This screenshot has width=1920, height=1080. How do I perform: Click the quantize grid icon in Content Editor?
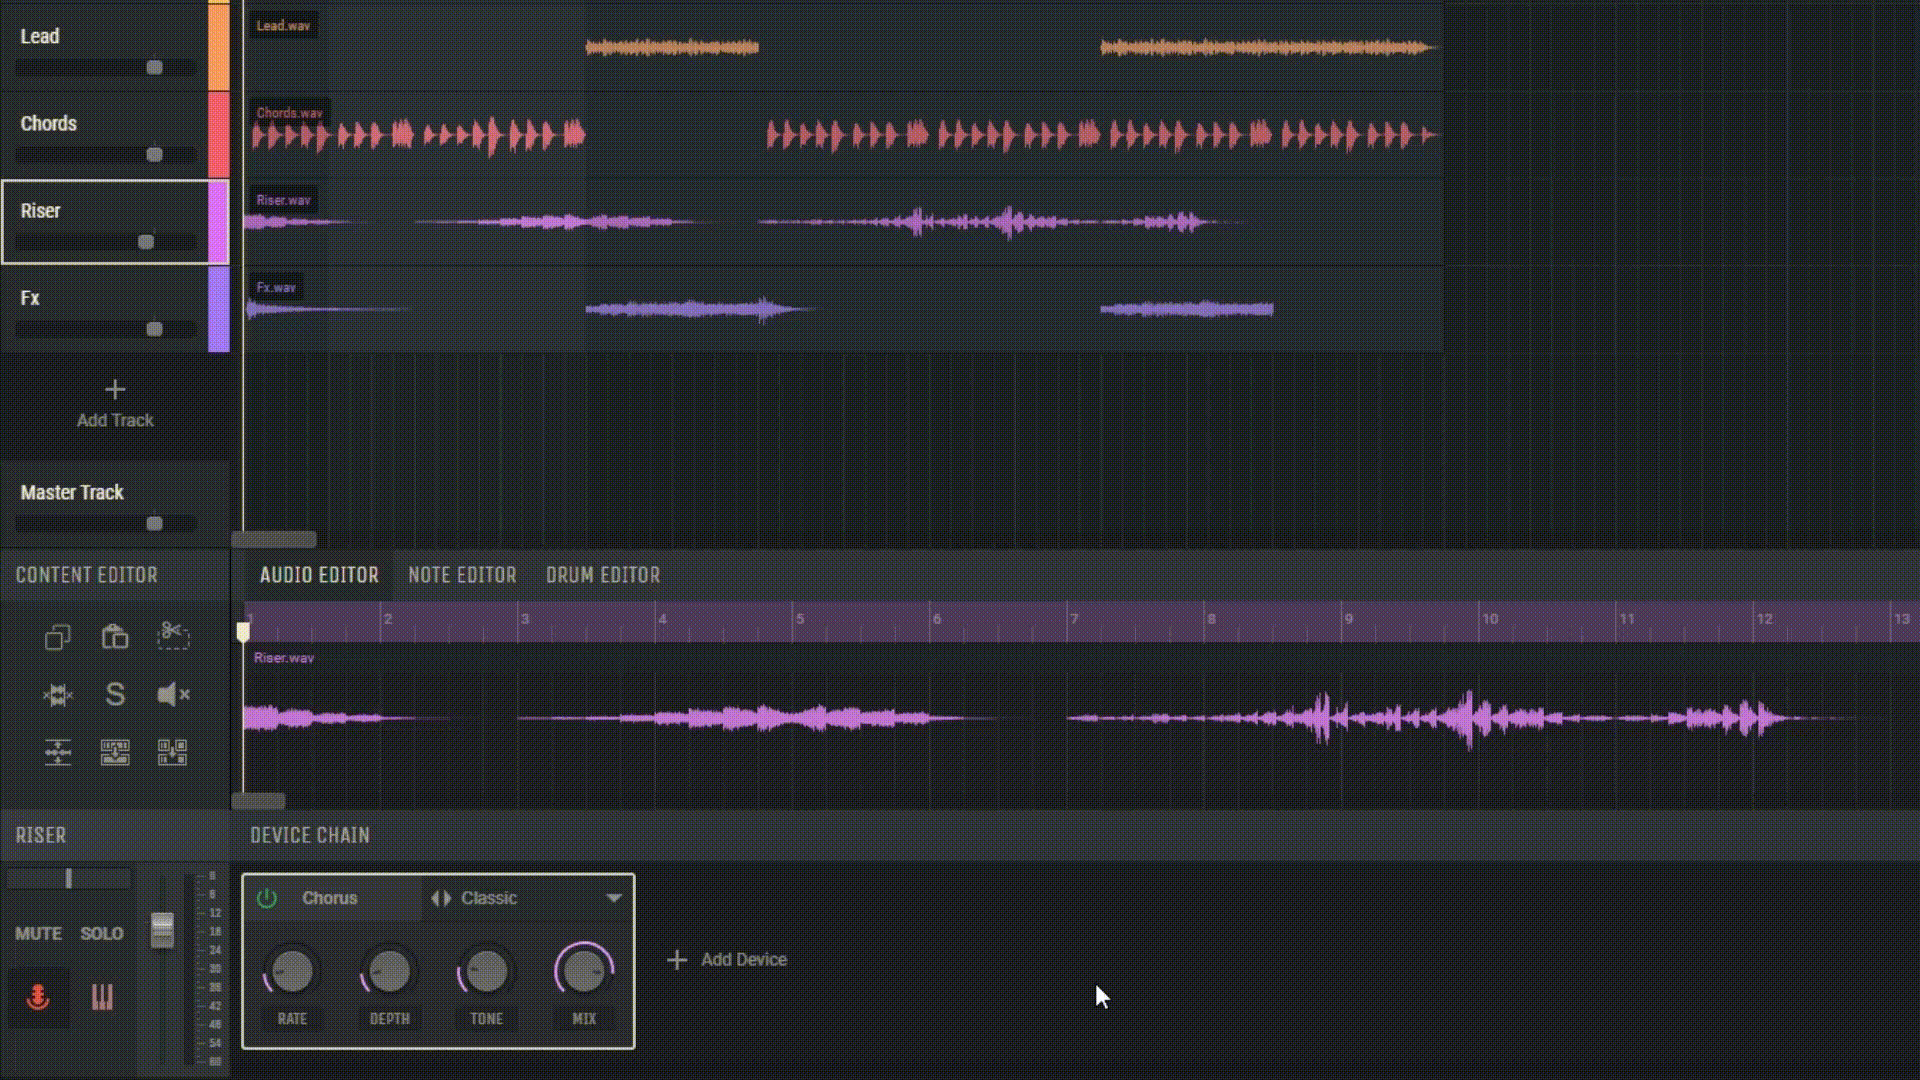pos(173,752)
